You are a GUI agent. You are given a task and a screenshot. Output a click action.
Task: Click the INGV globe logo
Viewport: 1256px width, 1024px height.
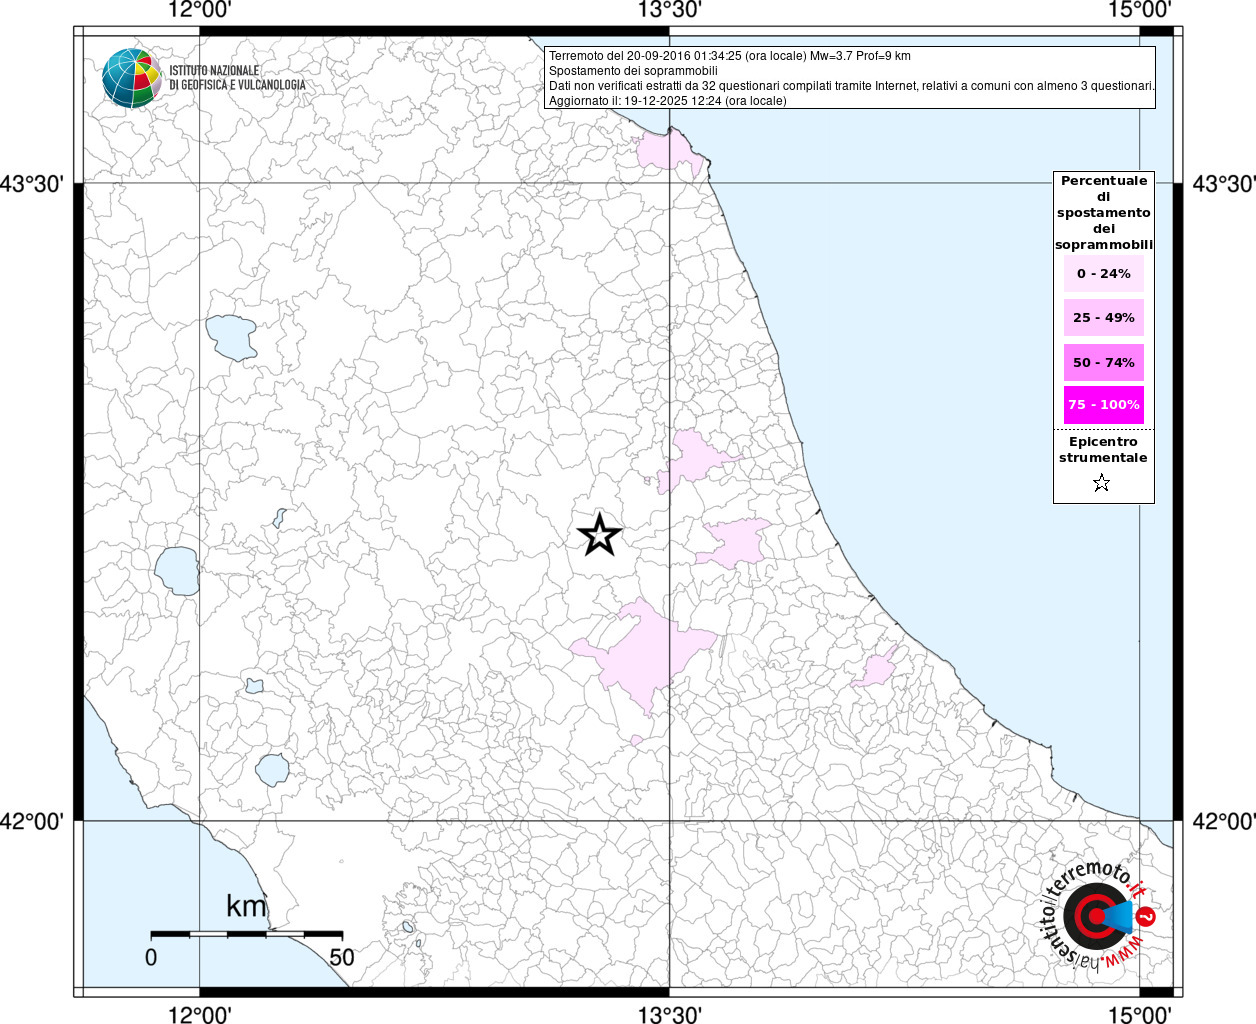coord(132,77)
